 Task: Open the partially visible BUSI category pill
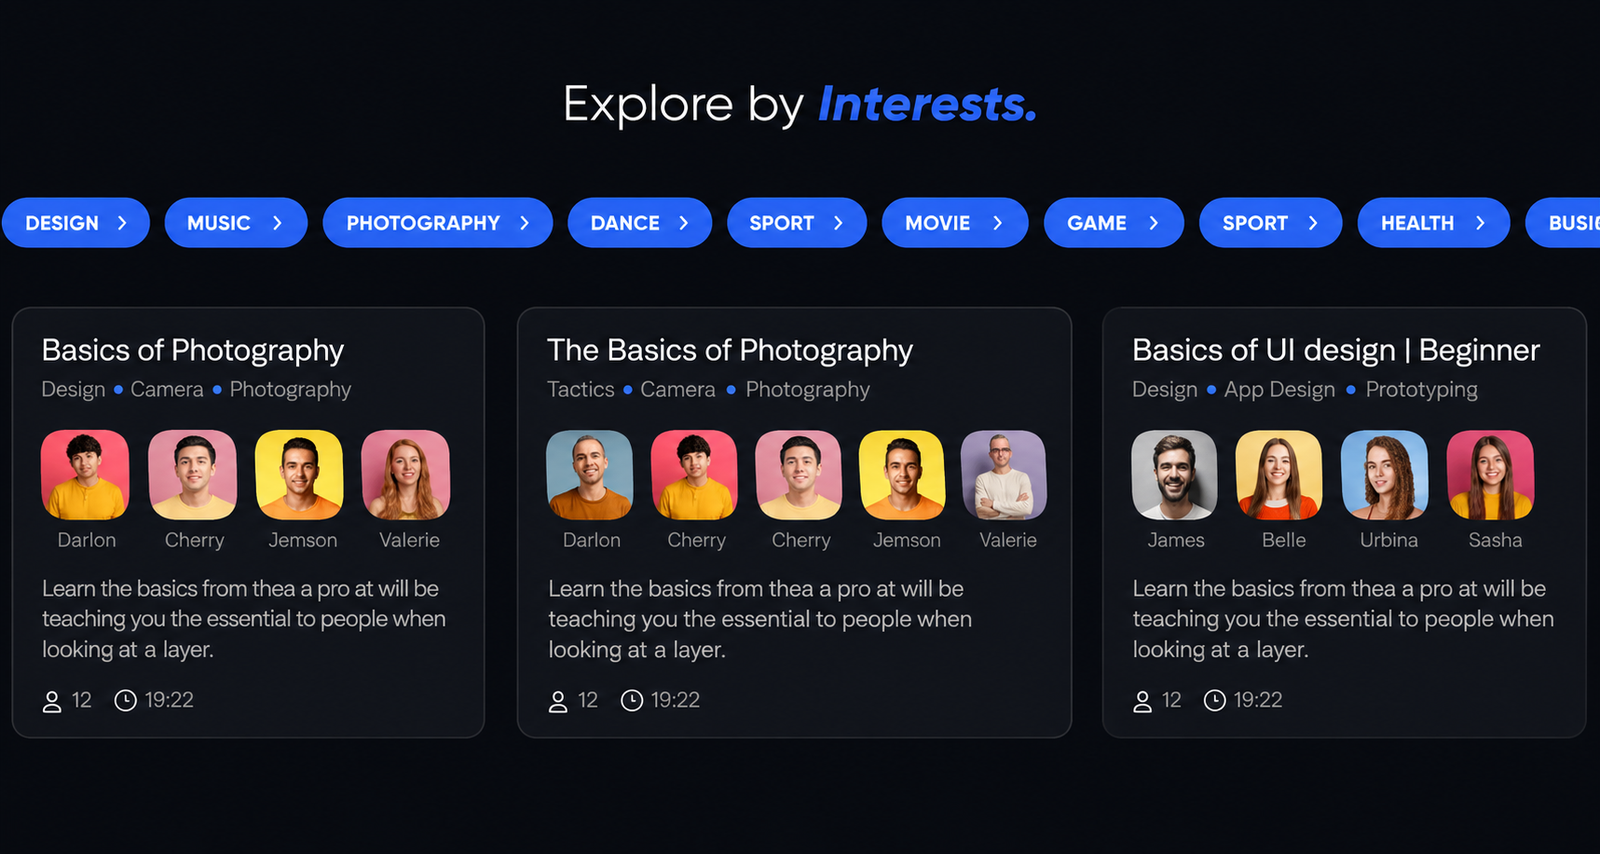click(1563, 223)
